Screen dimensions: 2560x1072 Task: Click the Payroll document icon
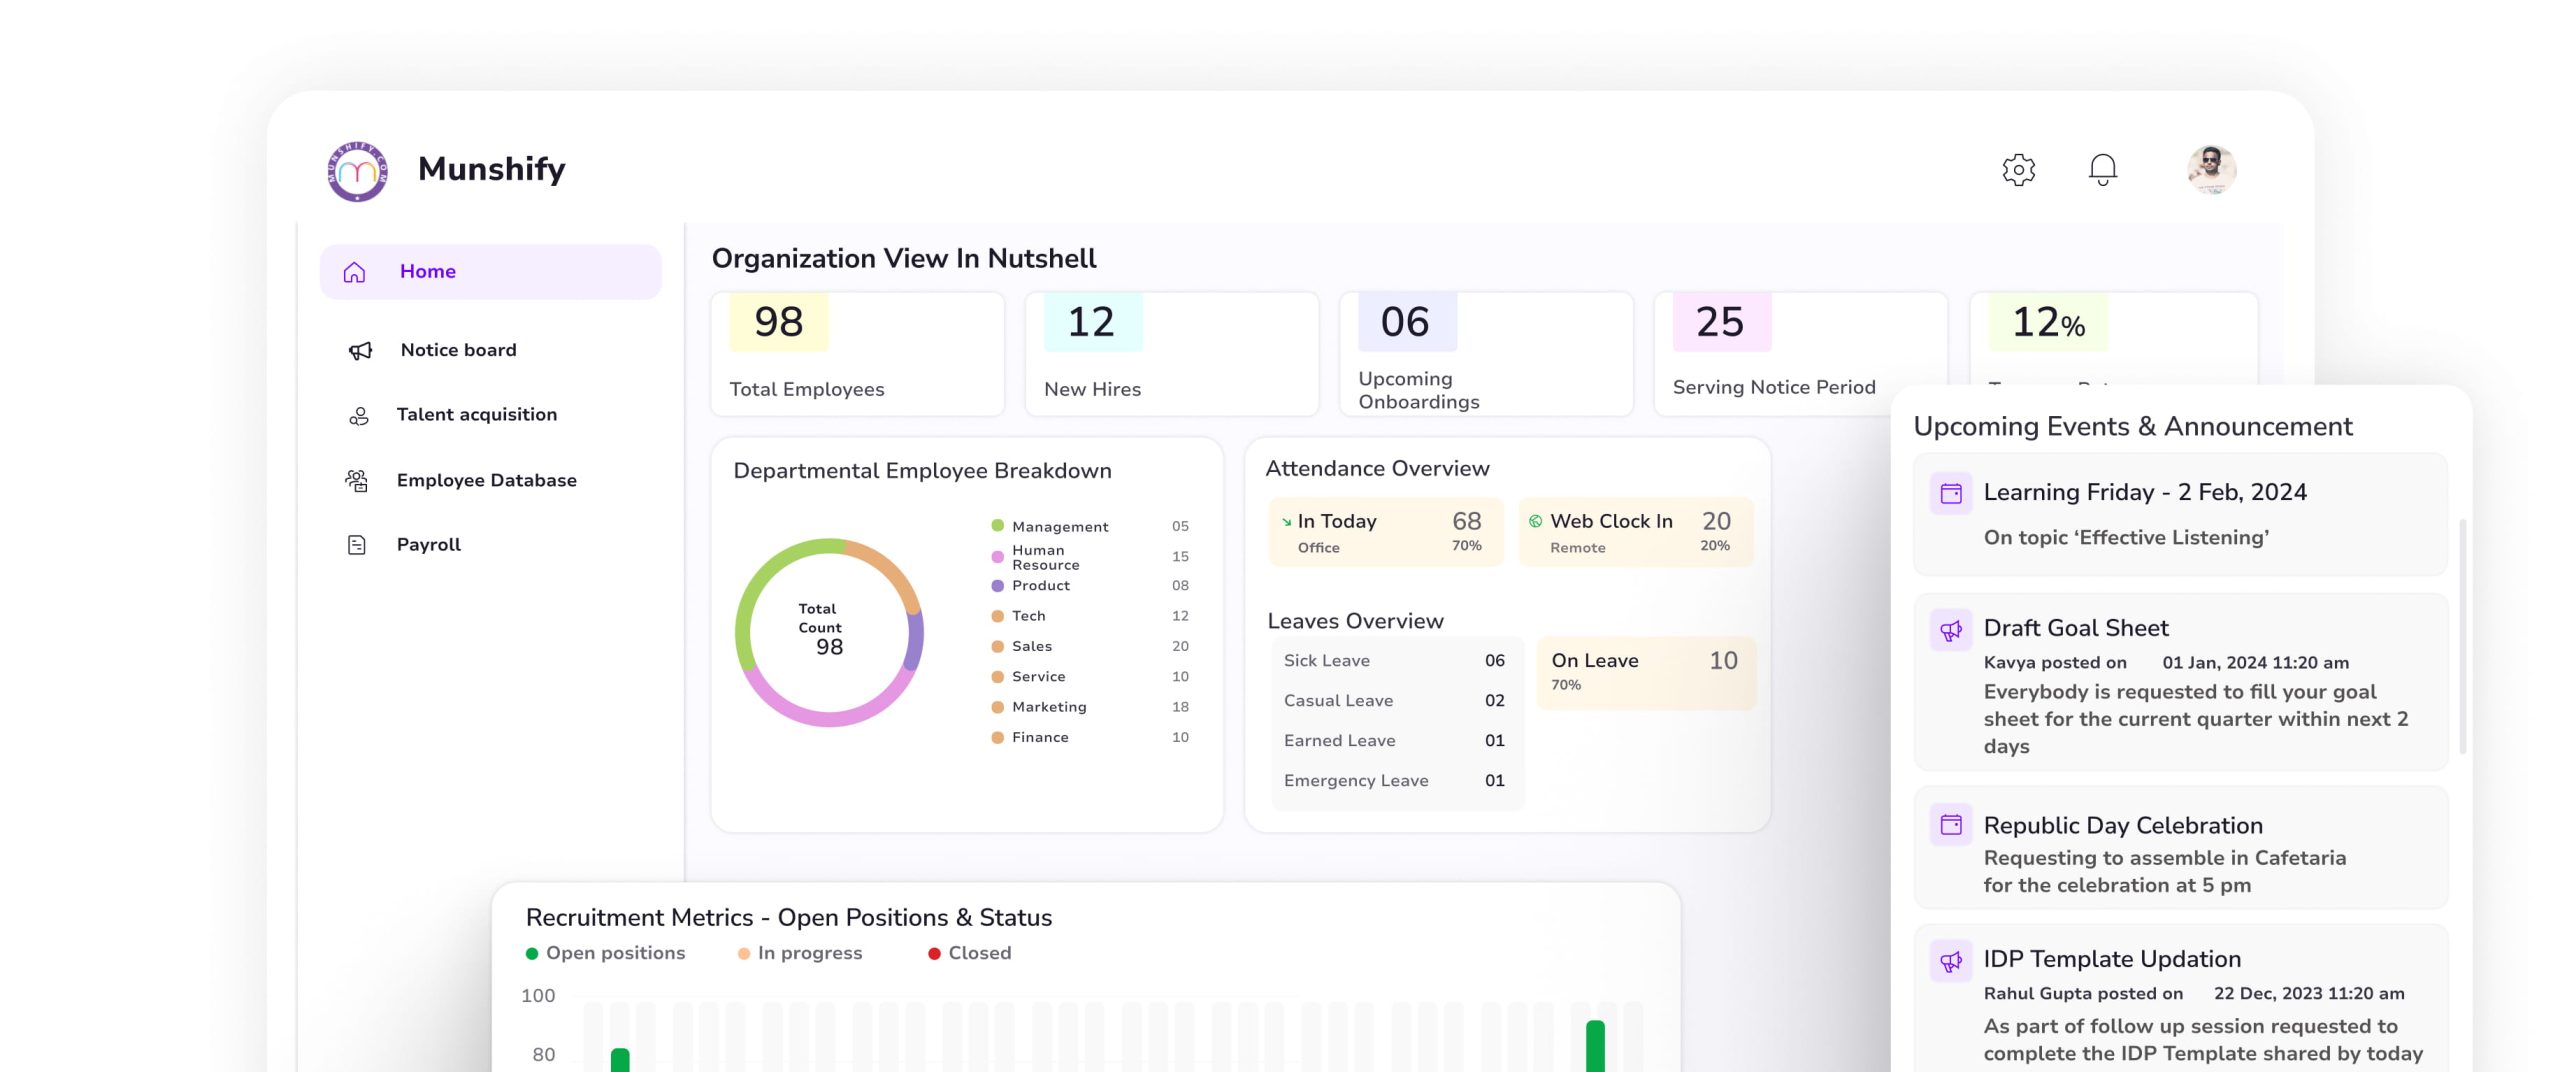[356, 545]
